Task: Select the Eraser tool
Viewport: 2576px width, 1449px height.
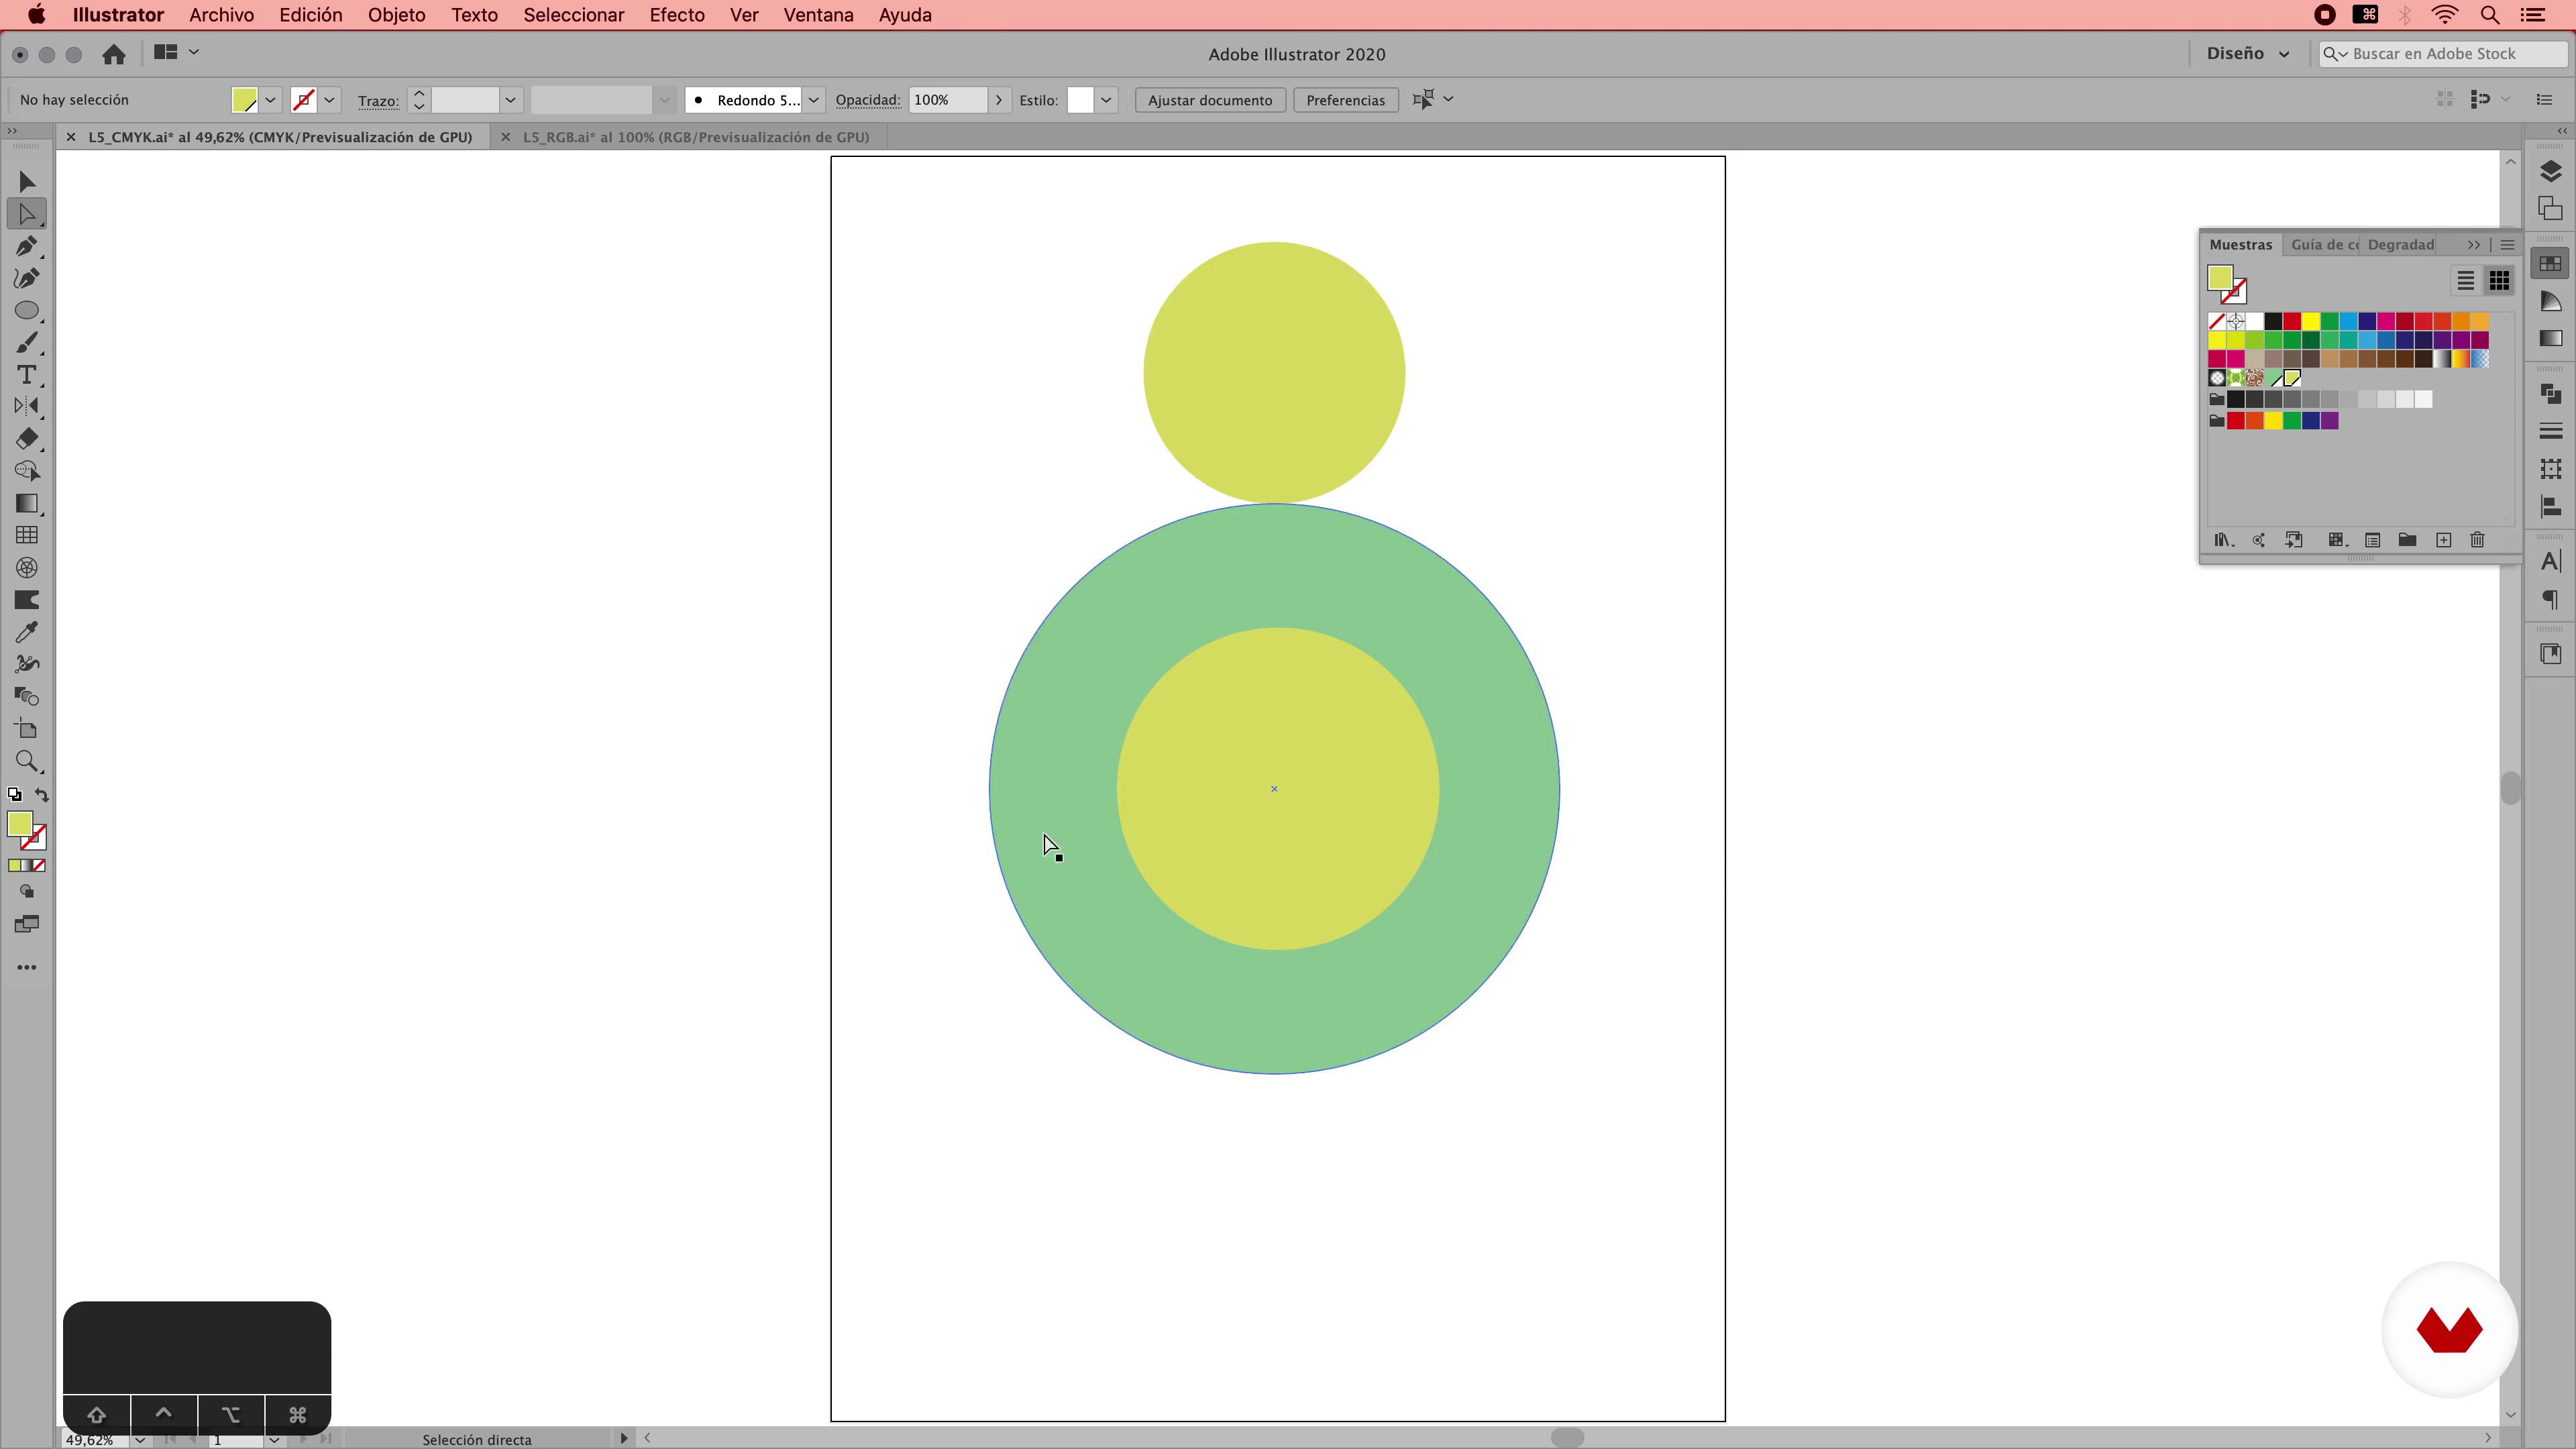Action: [27, 438]
